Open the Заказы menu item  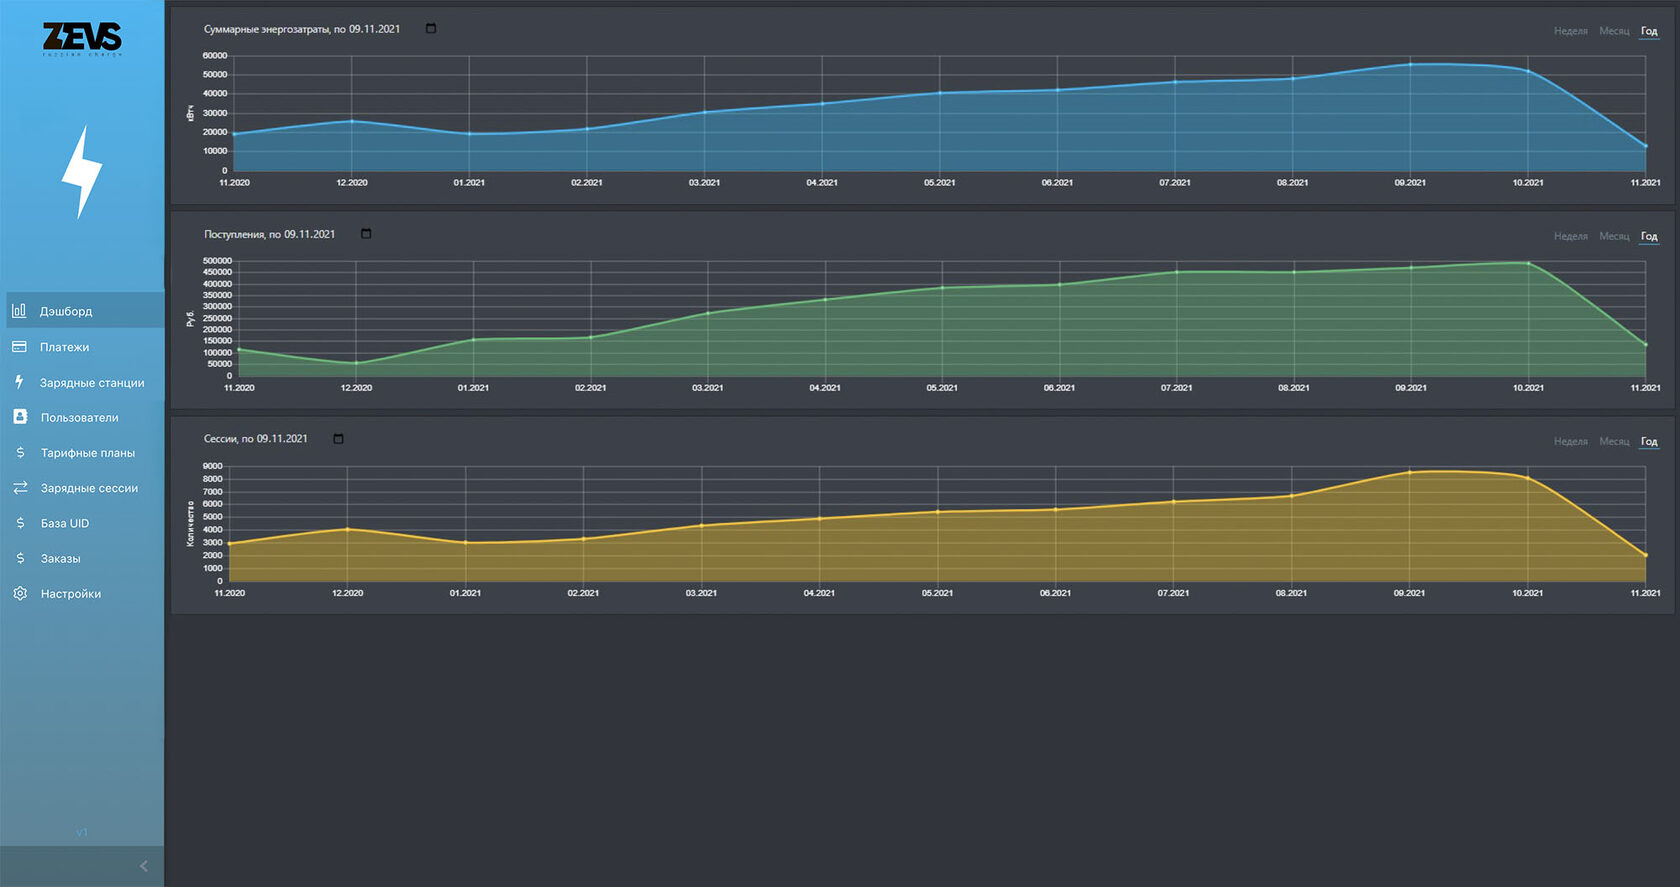[60, 558]
